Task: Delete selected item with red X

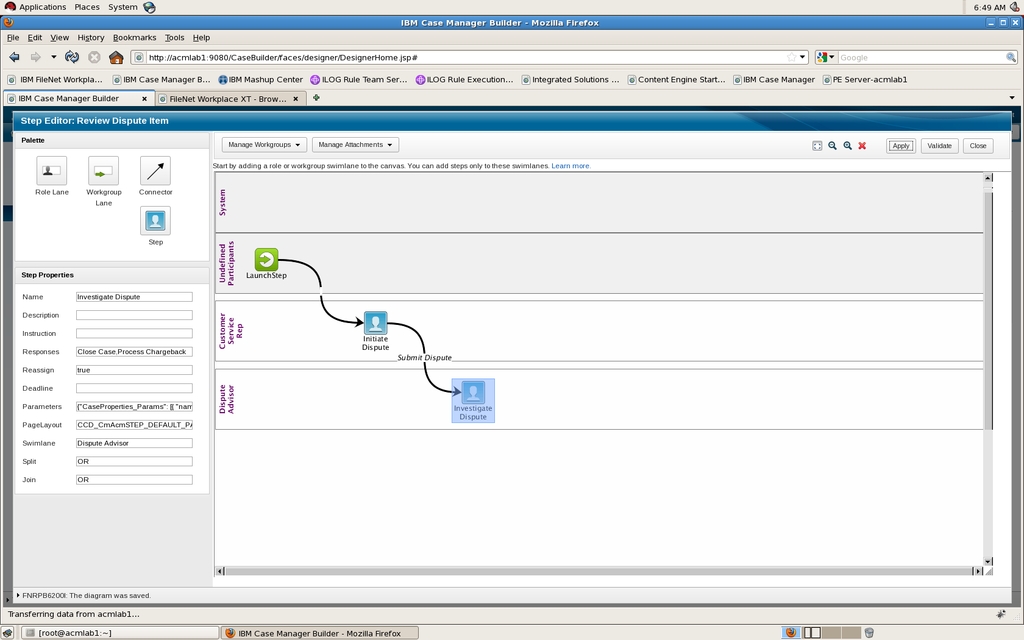Action: 862,146
